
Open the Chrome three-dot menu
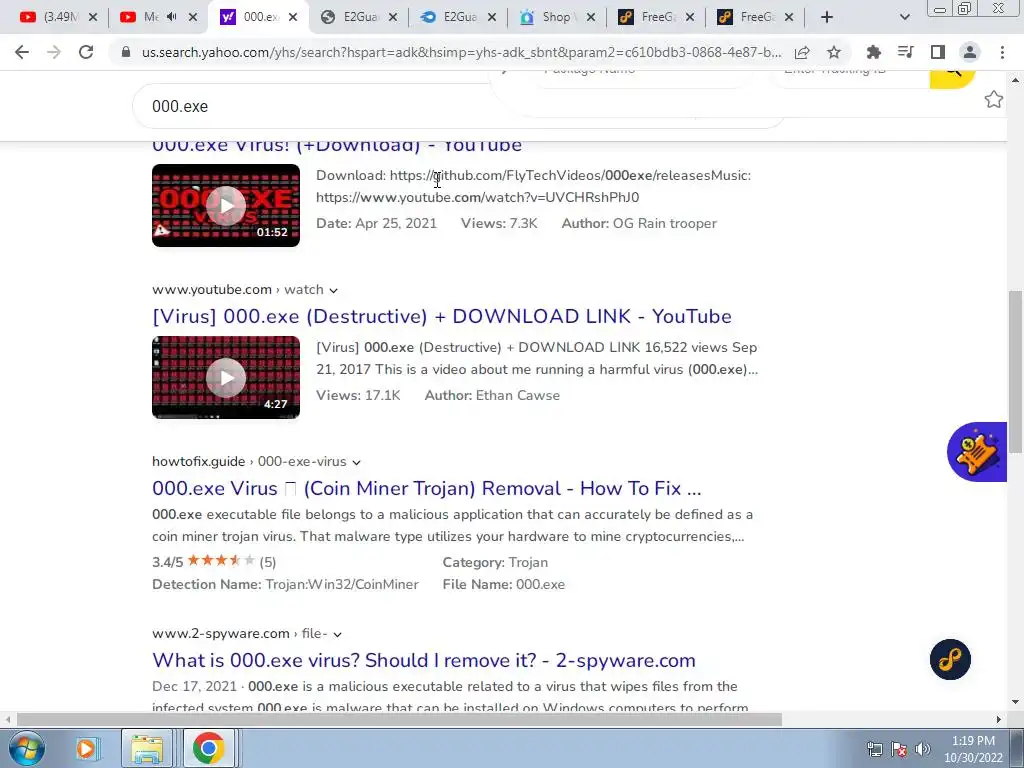coord(1002,52)
